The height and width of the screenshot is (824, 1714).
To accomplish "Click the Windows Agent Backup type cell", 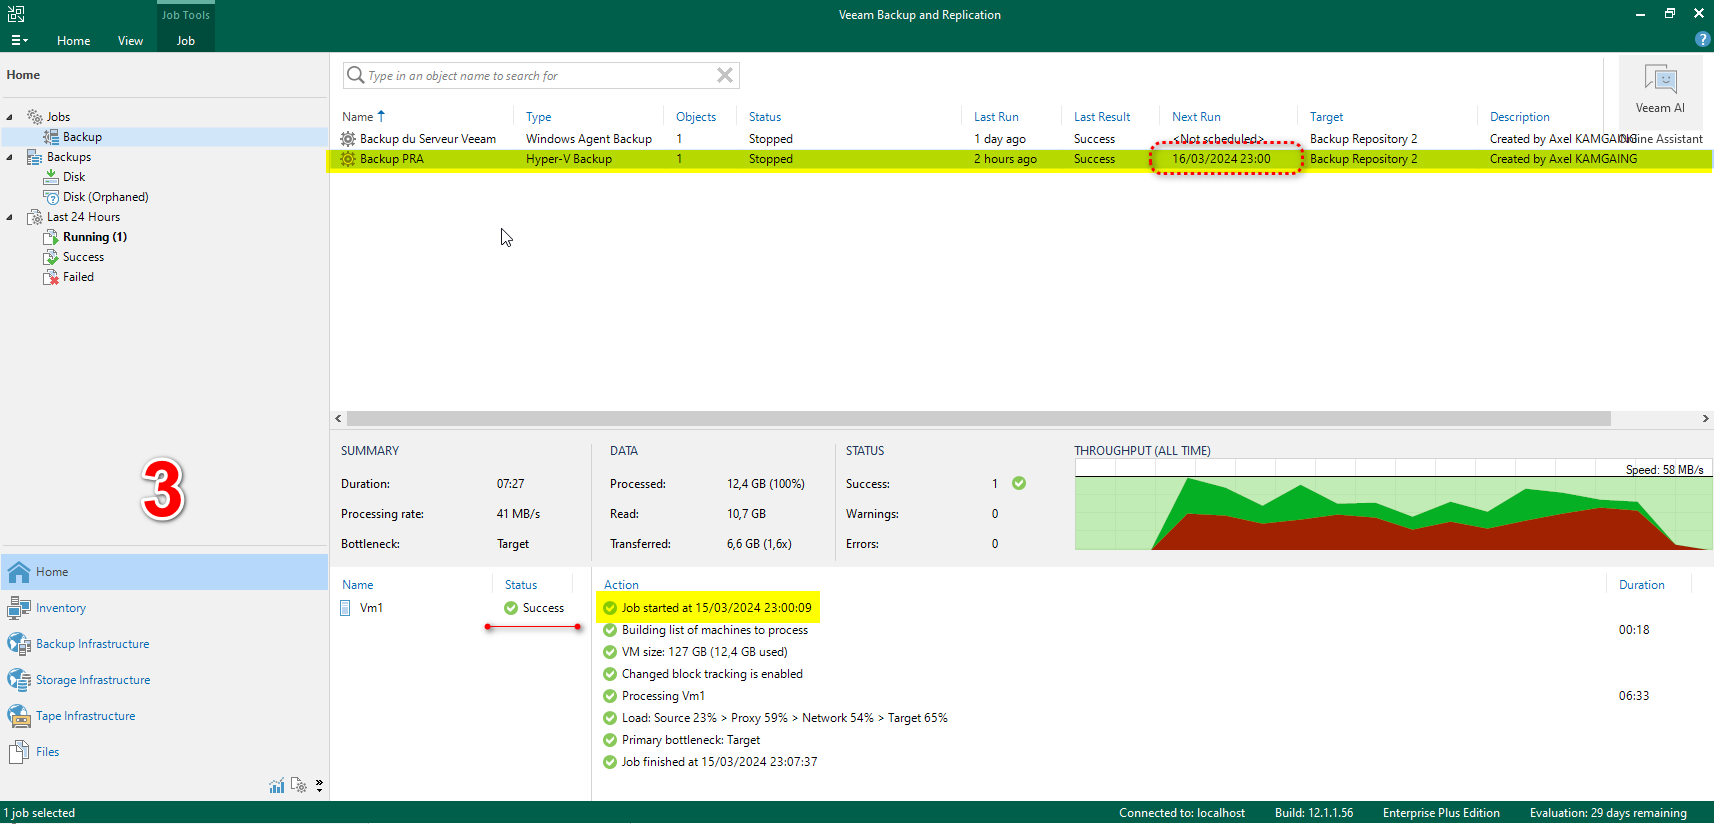I will pos(589,139).
